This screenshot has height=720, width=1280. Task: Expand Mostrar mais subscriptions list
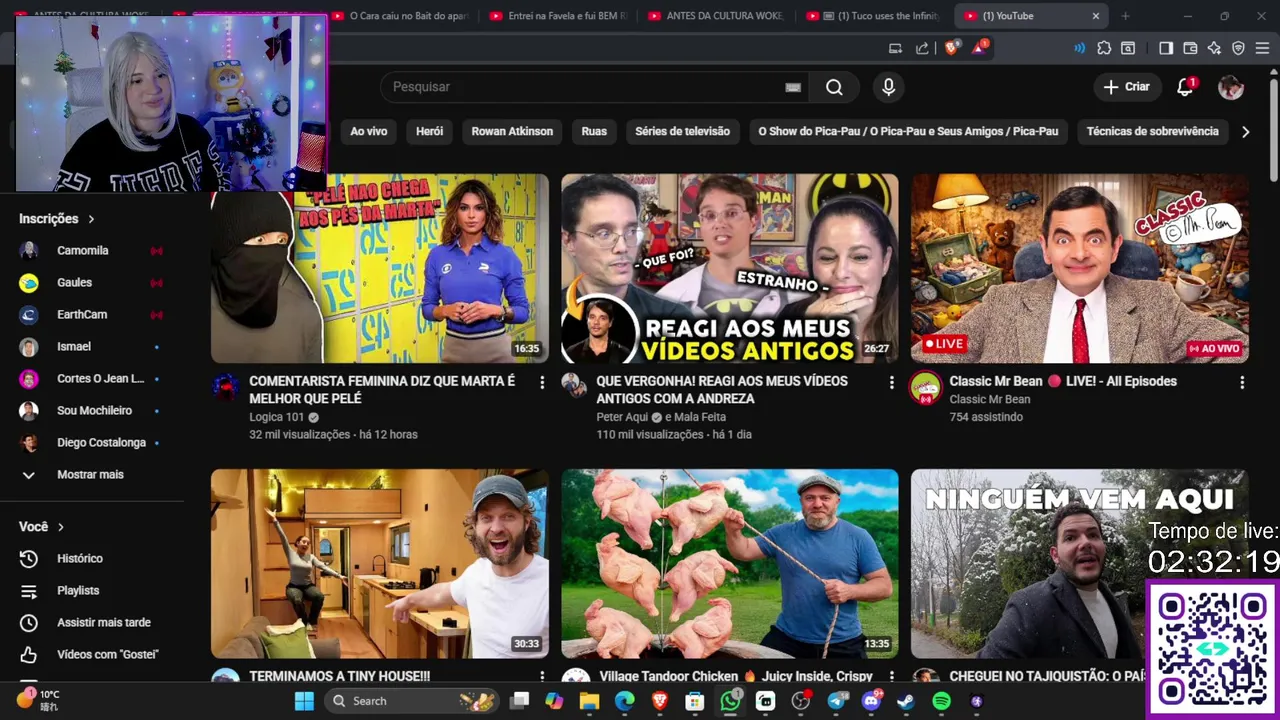(x=90, y=475)
